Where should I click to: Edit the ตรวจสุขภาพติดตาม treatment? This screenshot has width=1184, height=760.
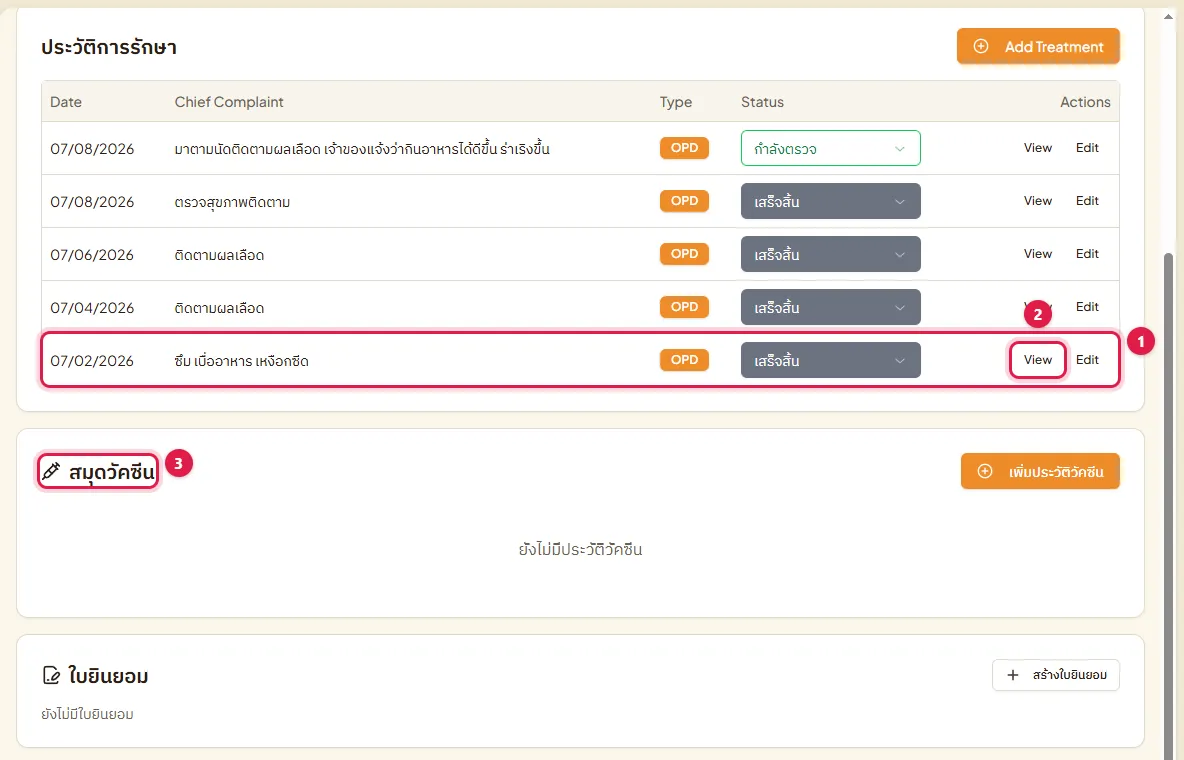1087,201
